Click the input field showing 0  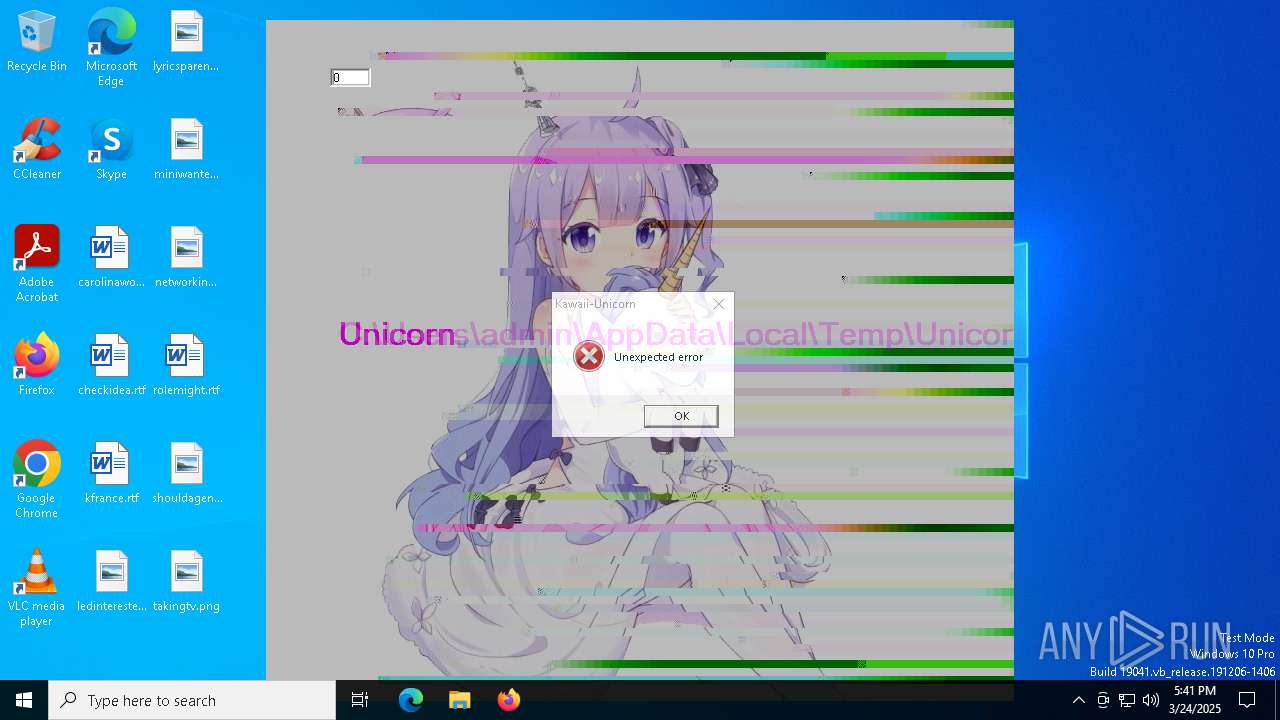point(350,78)
